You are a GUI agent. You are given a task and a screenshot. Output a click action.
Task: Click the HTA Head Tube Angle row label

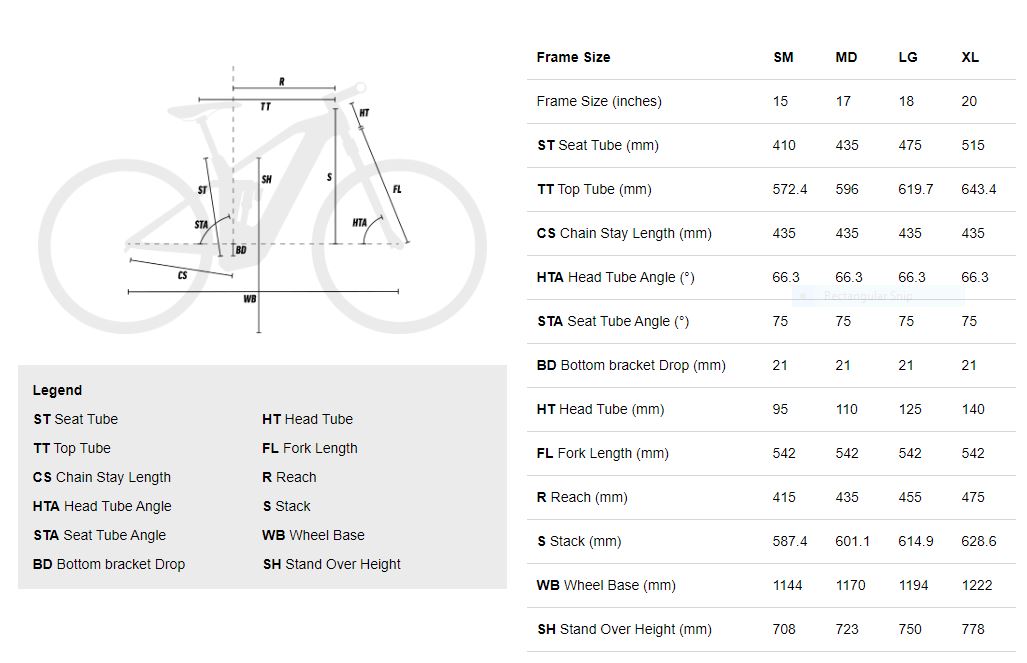pyautogui.click(x=615, y=278)
